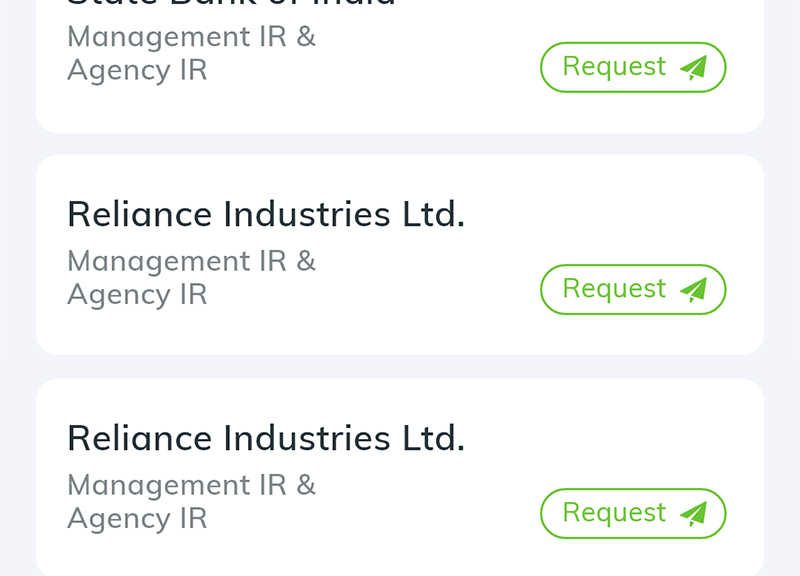The image size is (800, 576).
Task: Tap the paper plane icon in the middle card
Action: (x=694, y=290)
